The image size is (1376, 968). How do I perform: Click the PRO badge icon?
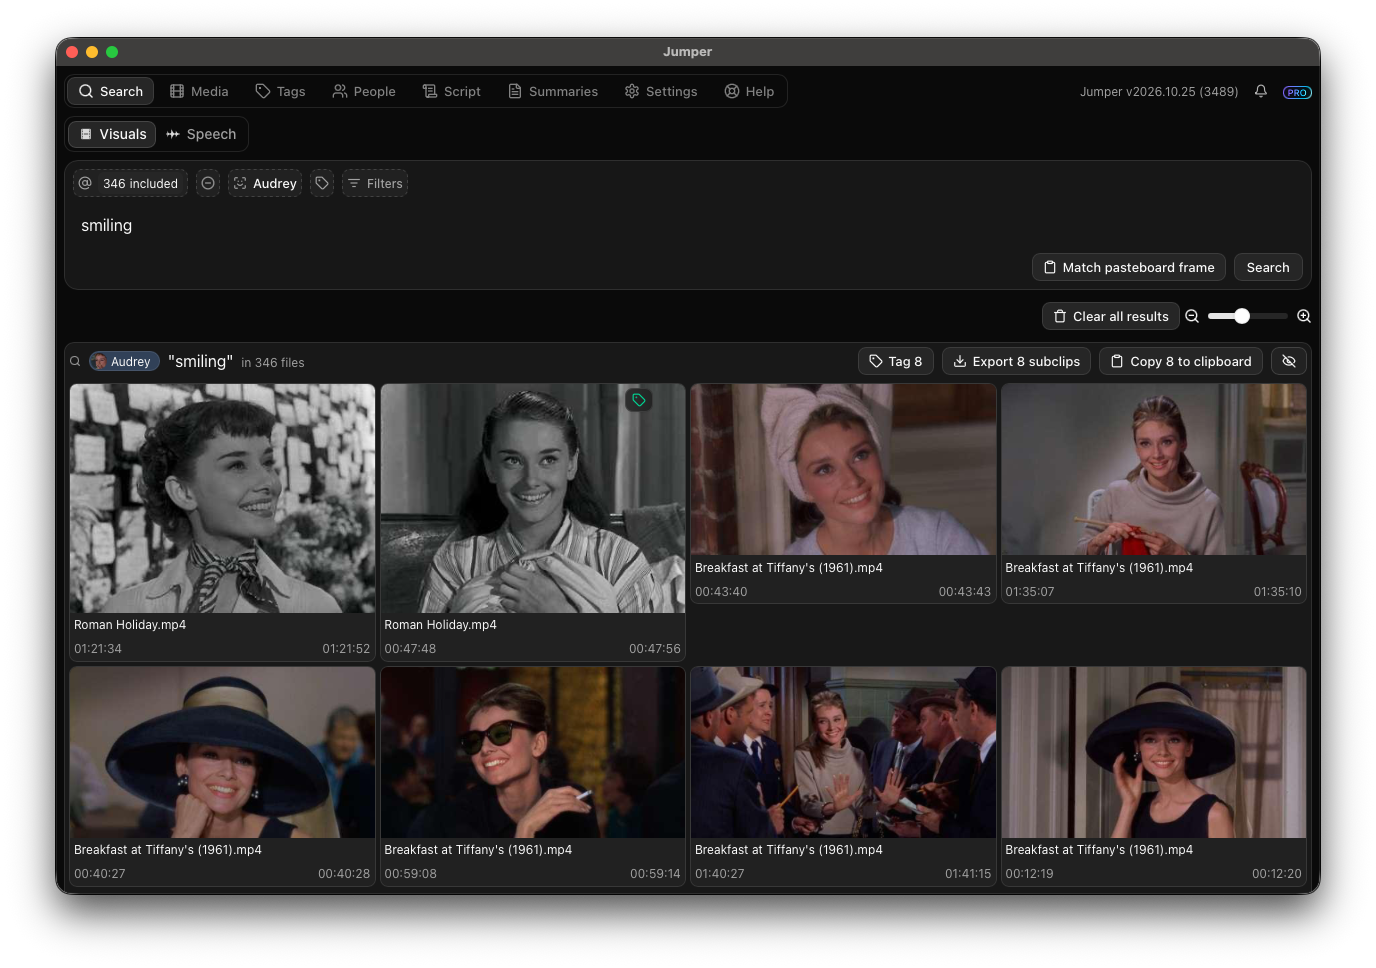(1297, 92)
